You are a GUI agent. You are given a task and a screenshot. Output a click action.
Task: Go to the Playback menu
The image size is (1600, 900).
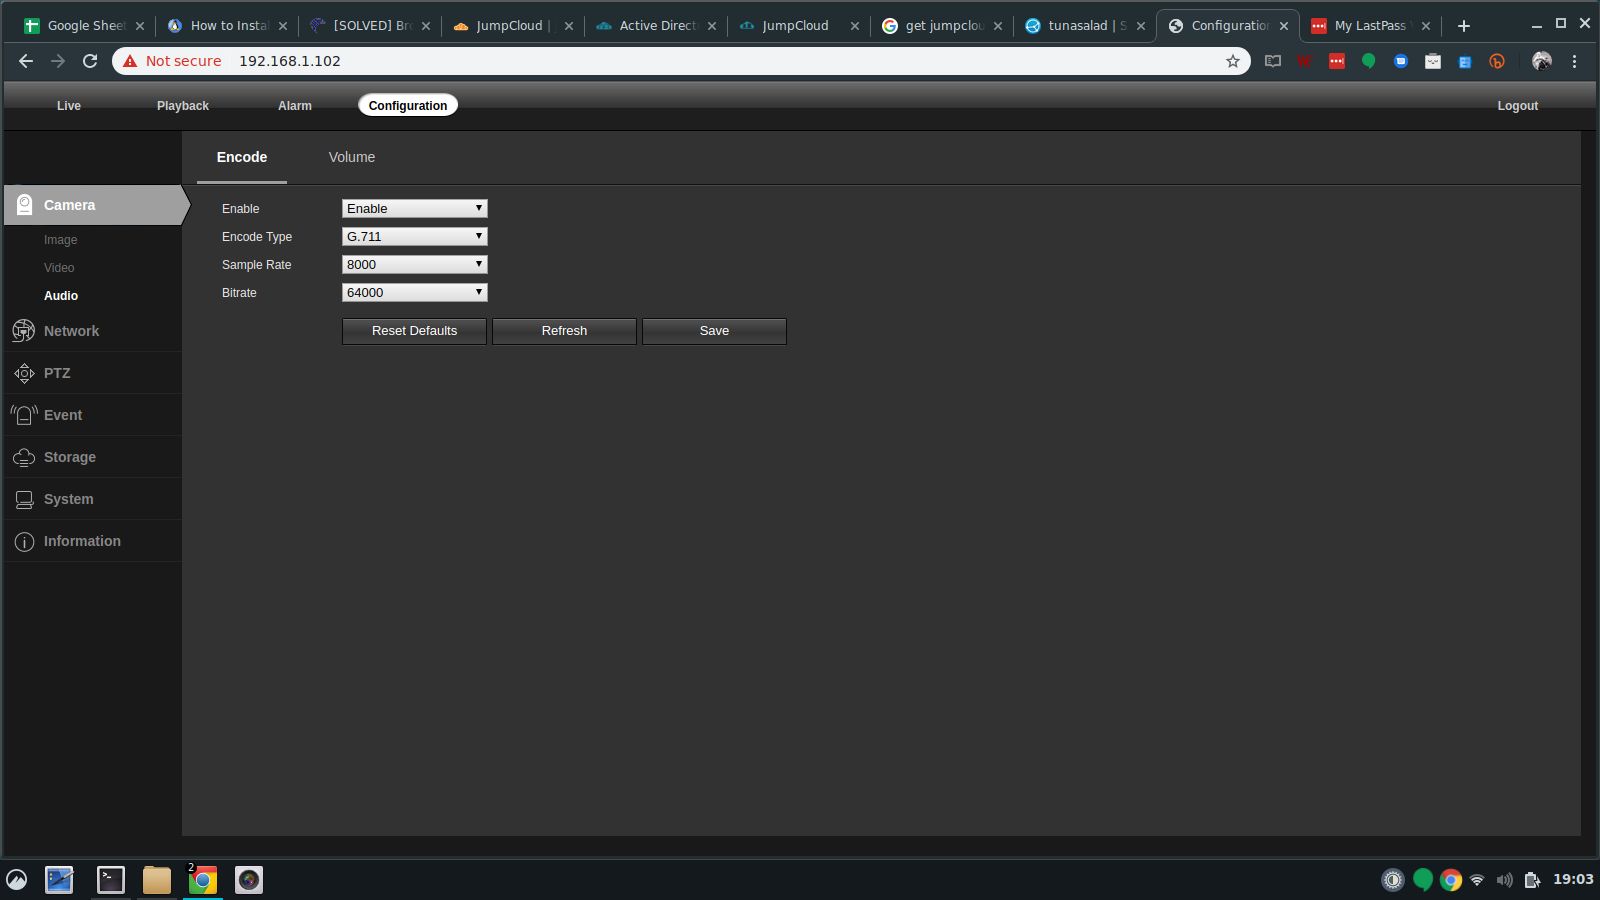pos(183,106)
